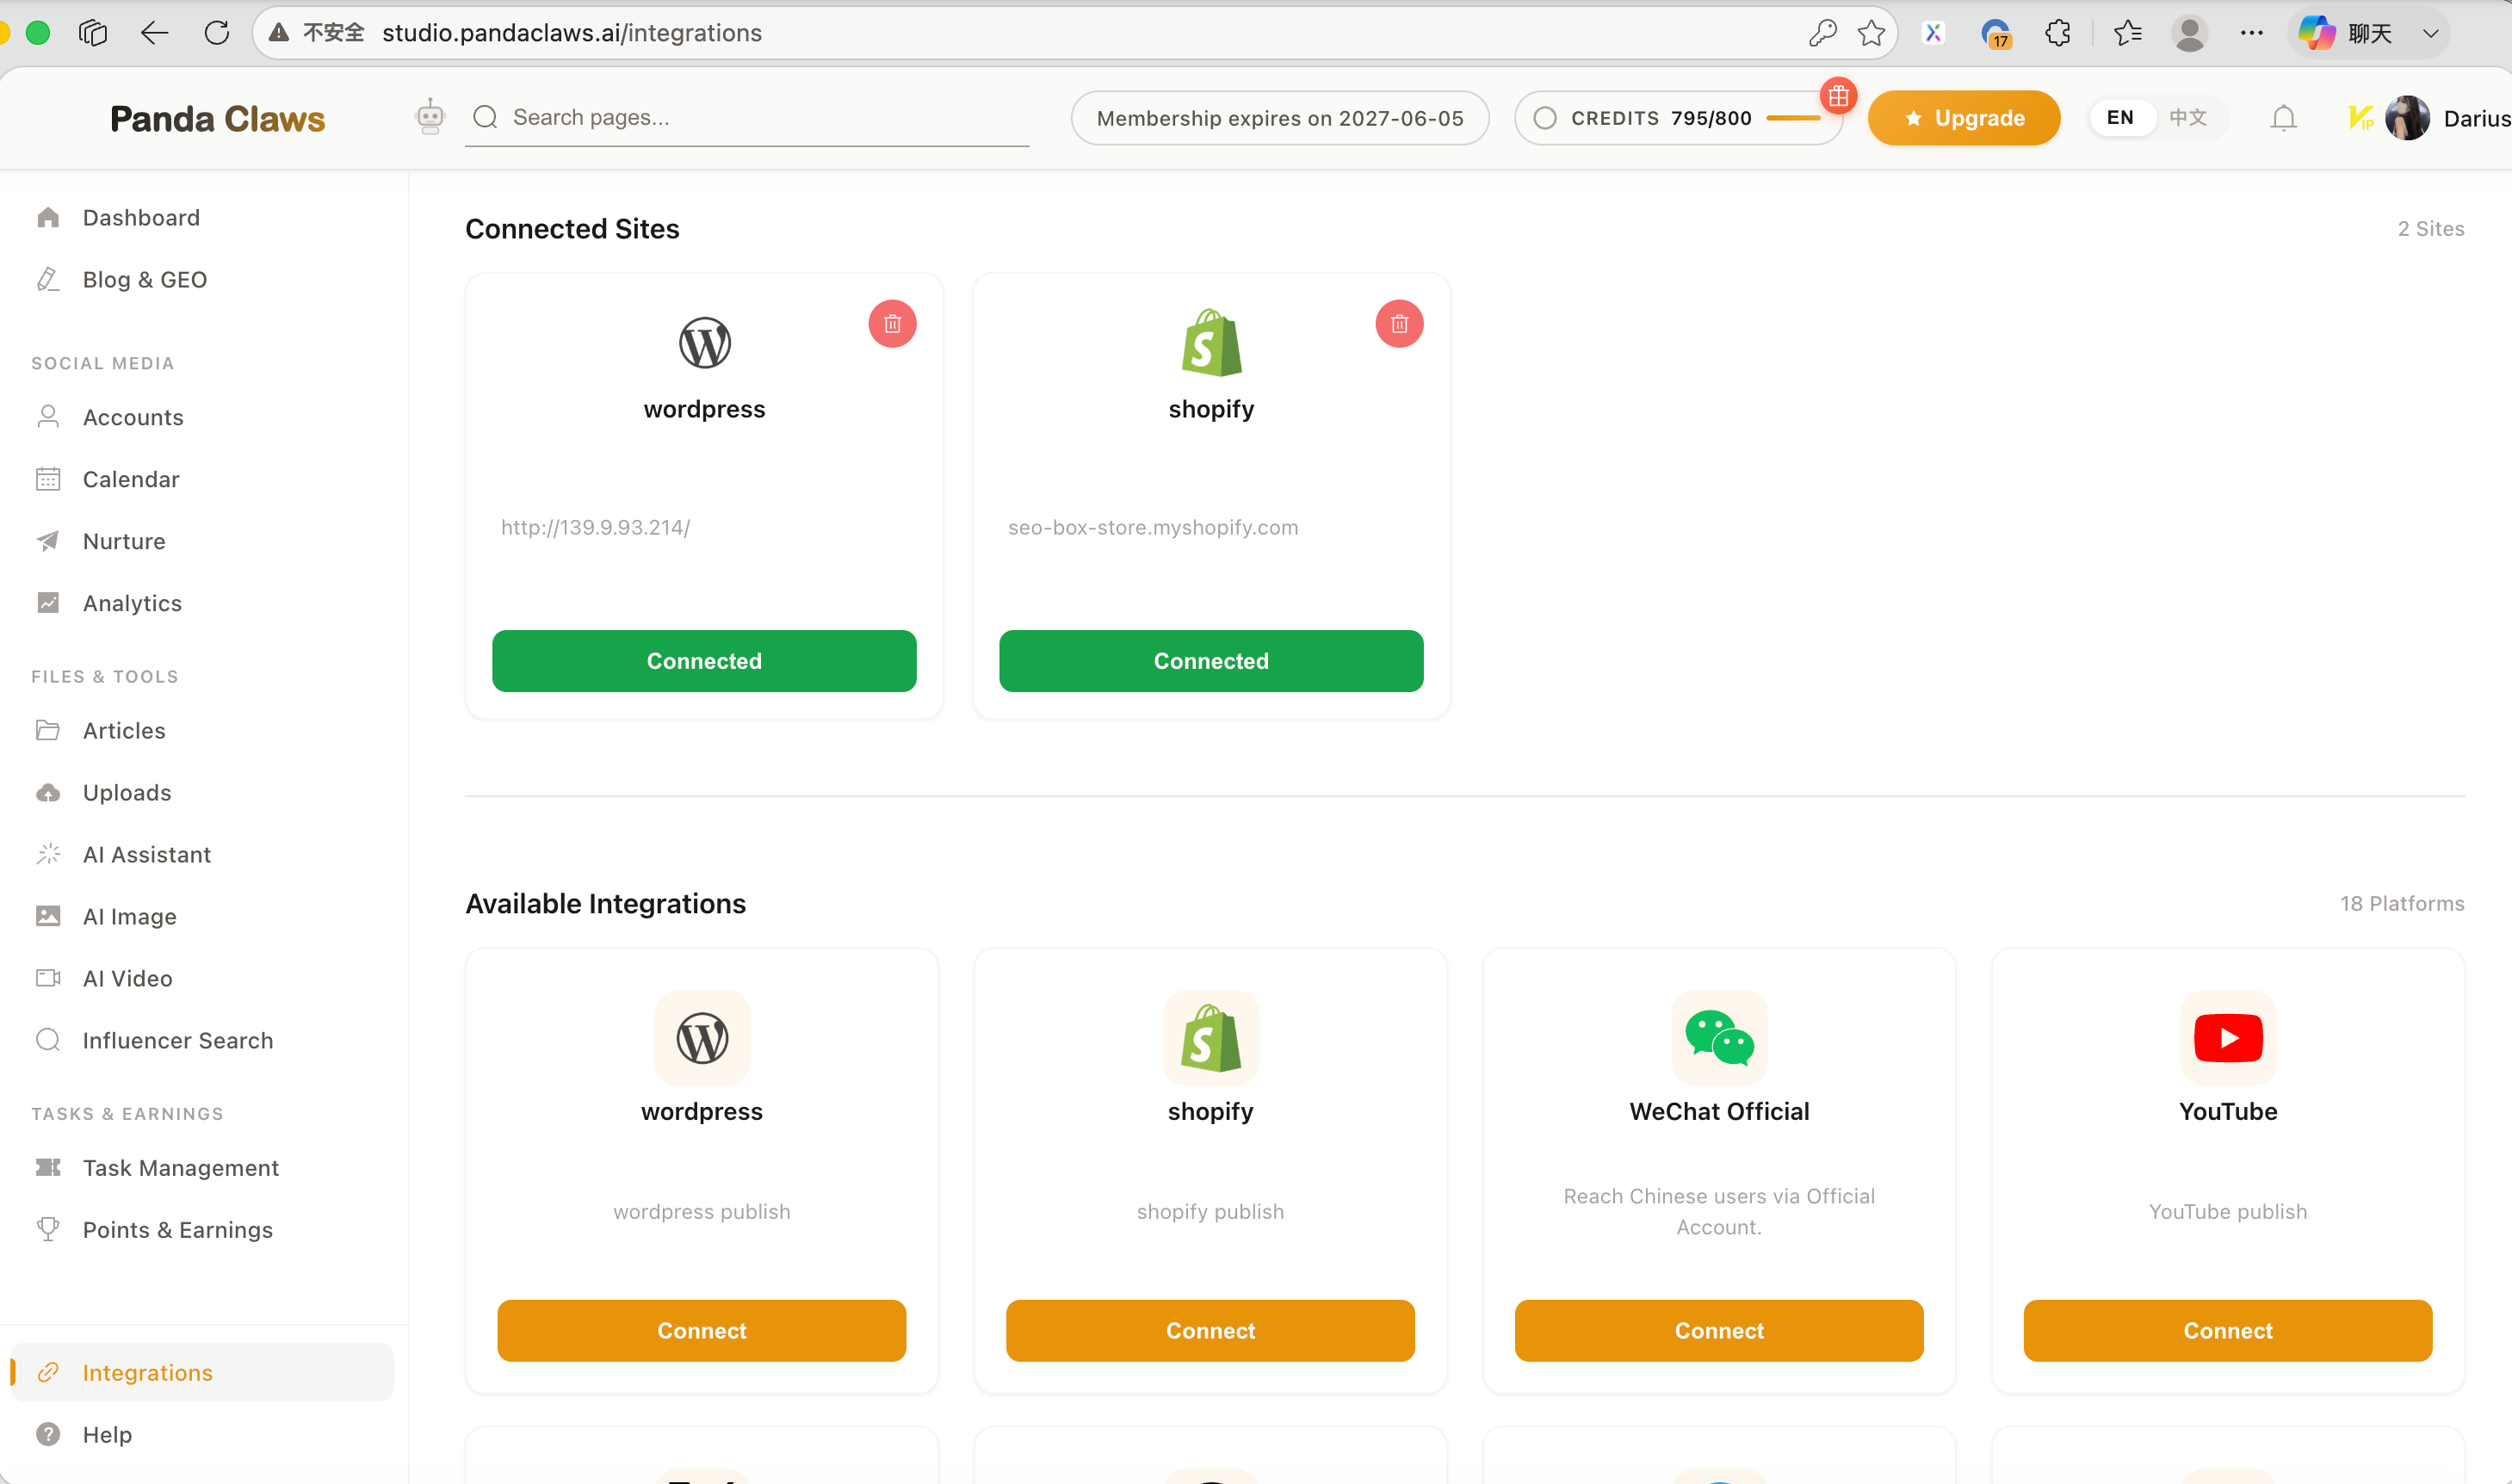Click the not-secure warning icon
2512x1484 pixels.
(x=279, y=33)
